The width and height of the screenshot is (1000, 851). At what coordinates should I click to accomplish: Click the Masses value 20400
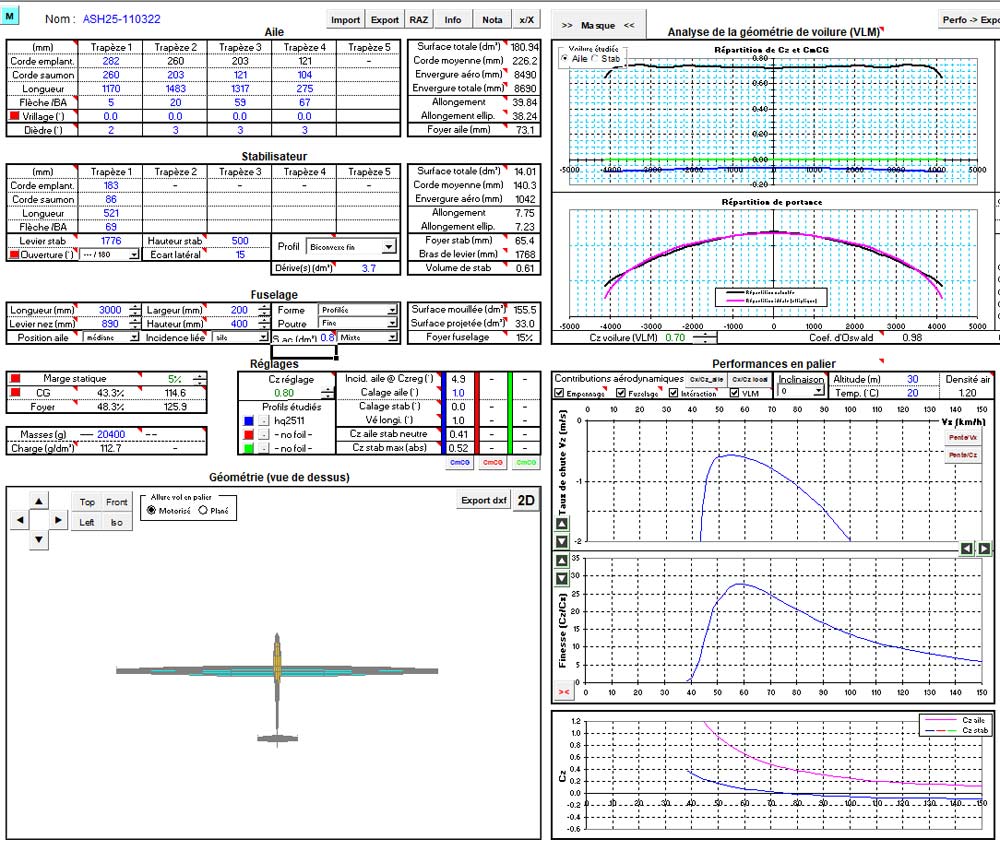pyautogui.click(x=111, y=434)
